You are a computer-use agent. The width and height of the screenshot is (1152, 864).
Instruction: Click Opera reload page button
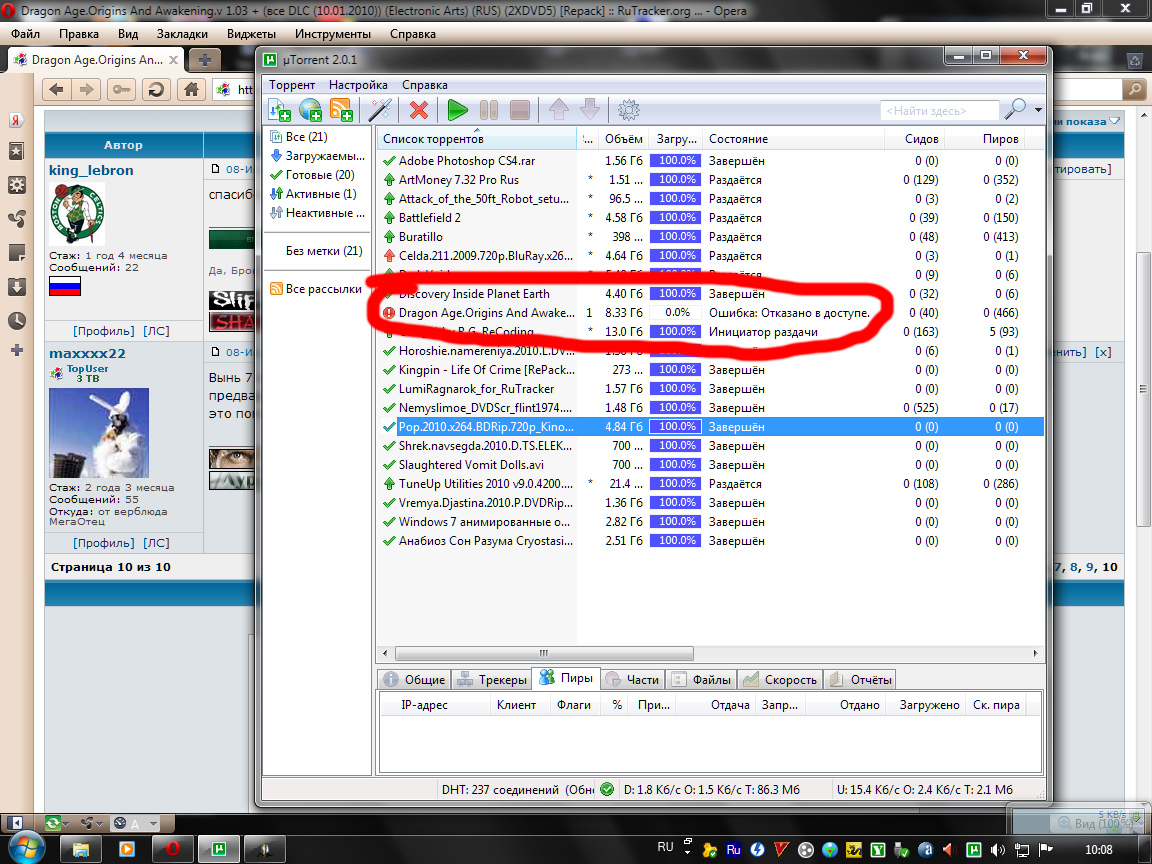pyautogui.click(x=156, y=90)
